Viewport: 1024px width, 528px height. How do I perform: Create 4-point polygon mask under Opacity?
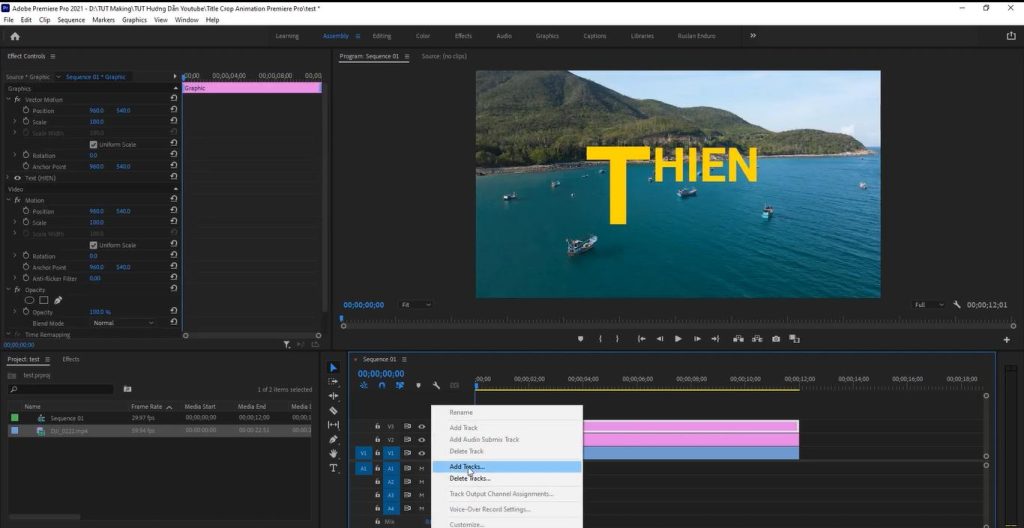44,300
